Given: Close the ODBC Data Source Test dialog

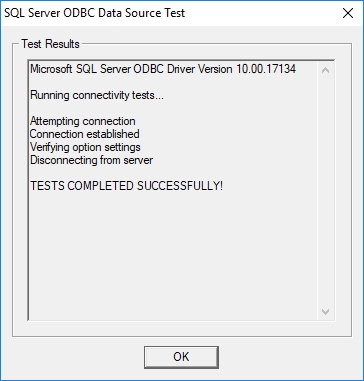Looking at the screenshot, I should (x=348, y=13).
